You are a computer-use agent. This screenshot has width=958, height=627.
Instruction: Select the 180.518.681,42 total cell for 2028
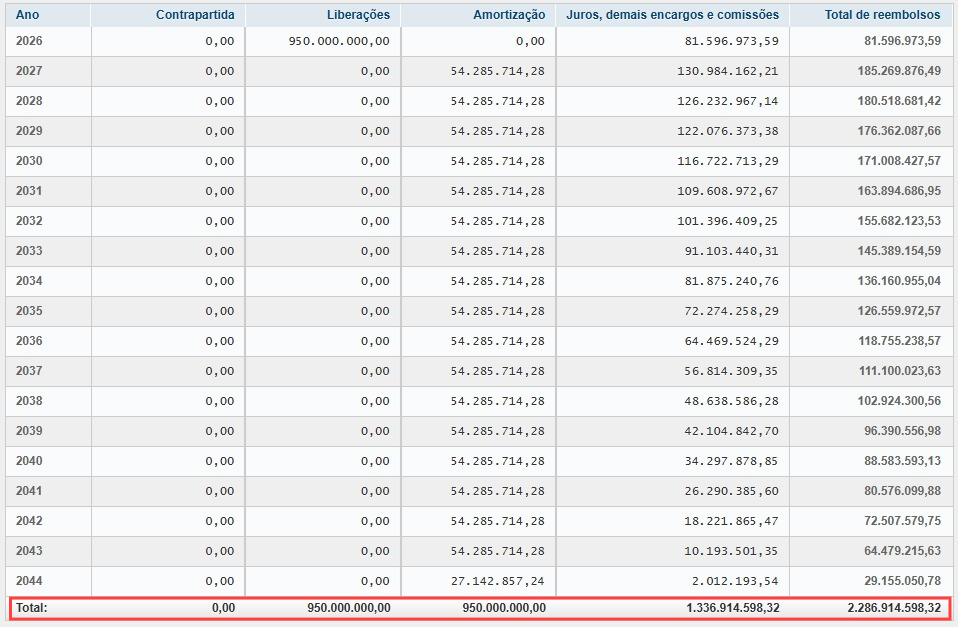[x=891, y=101]
